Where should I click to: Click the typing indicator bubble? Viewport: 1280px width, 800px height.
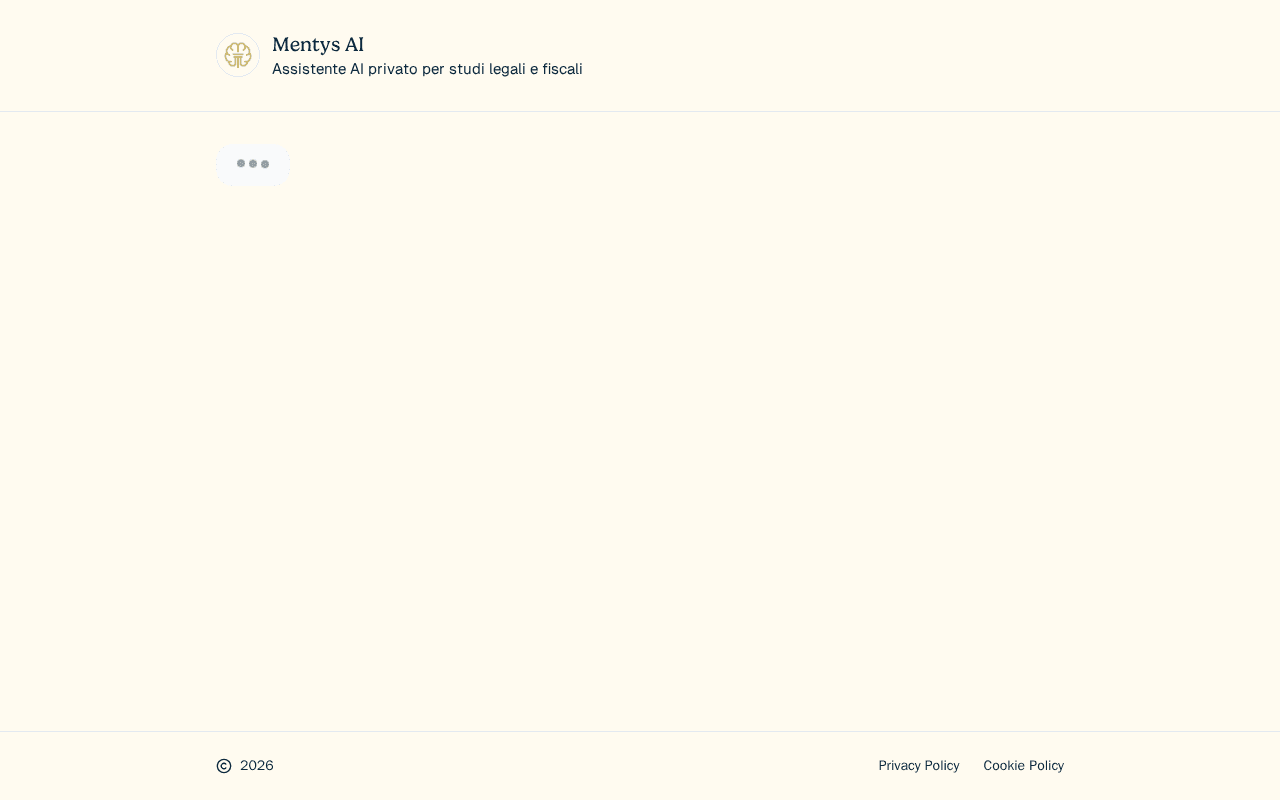click(x=253, y=164)
